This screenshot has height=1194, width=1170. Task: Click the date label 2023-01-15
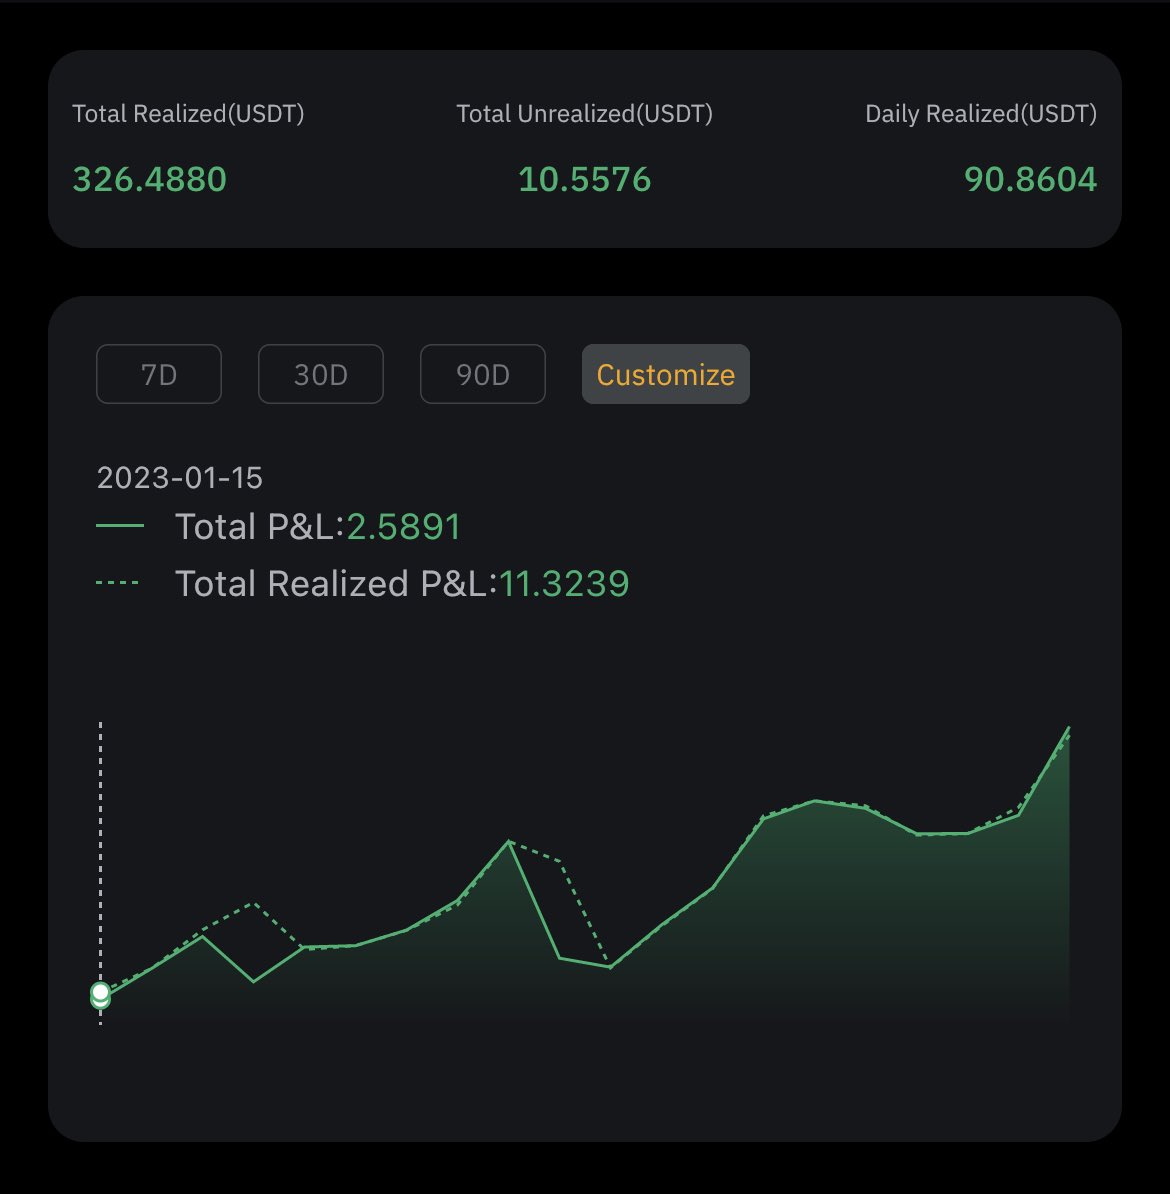(179, 478)
